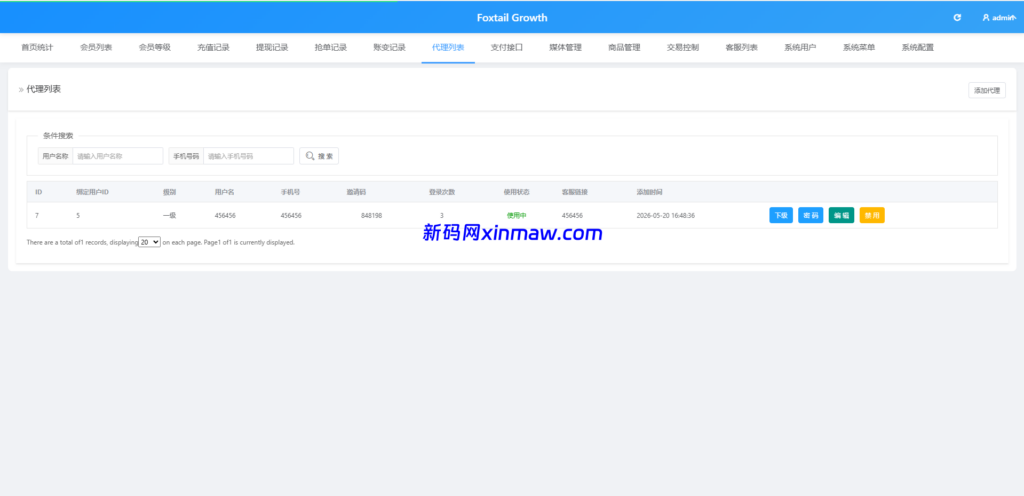The image size is (1024, 496).
Task: Switch to the 会员等级 tab
Action: tap(155, 48)
